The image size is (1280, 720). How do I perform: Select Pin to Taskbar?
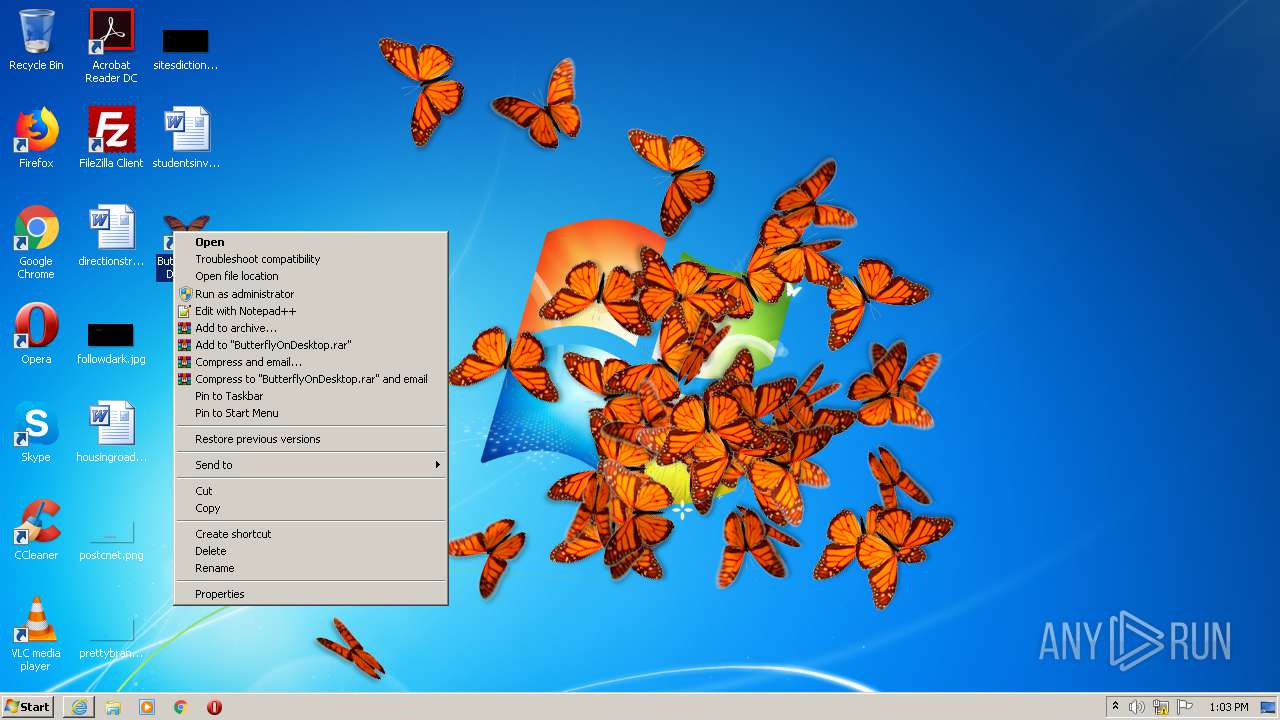click(x=311, y=396)
